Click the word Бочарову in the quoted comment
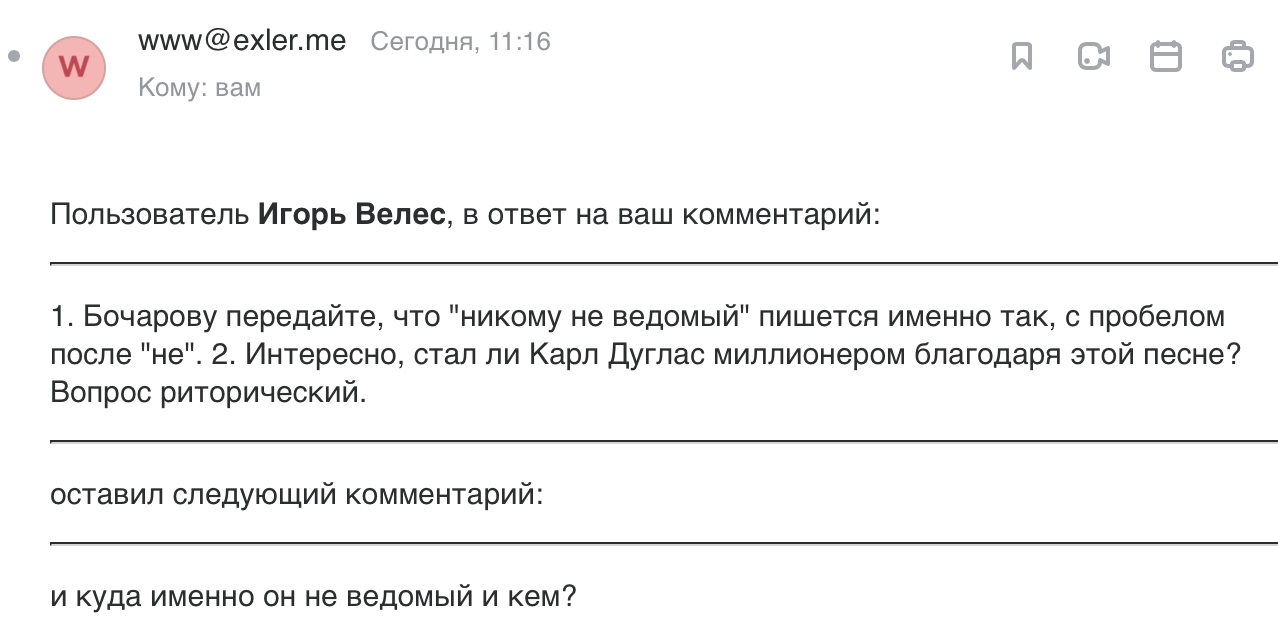 click(150, 318)
